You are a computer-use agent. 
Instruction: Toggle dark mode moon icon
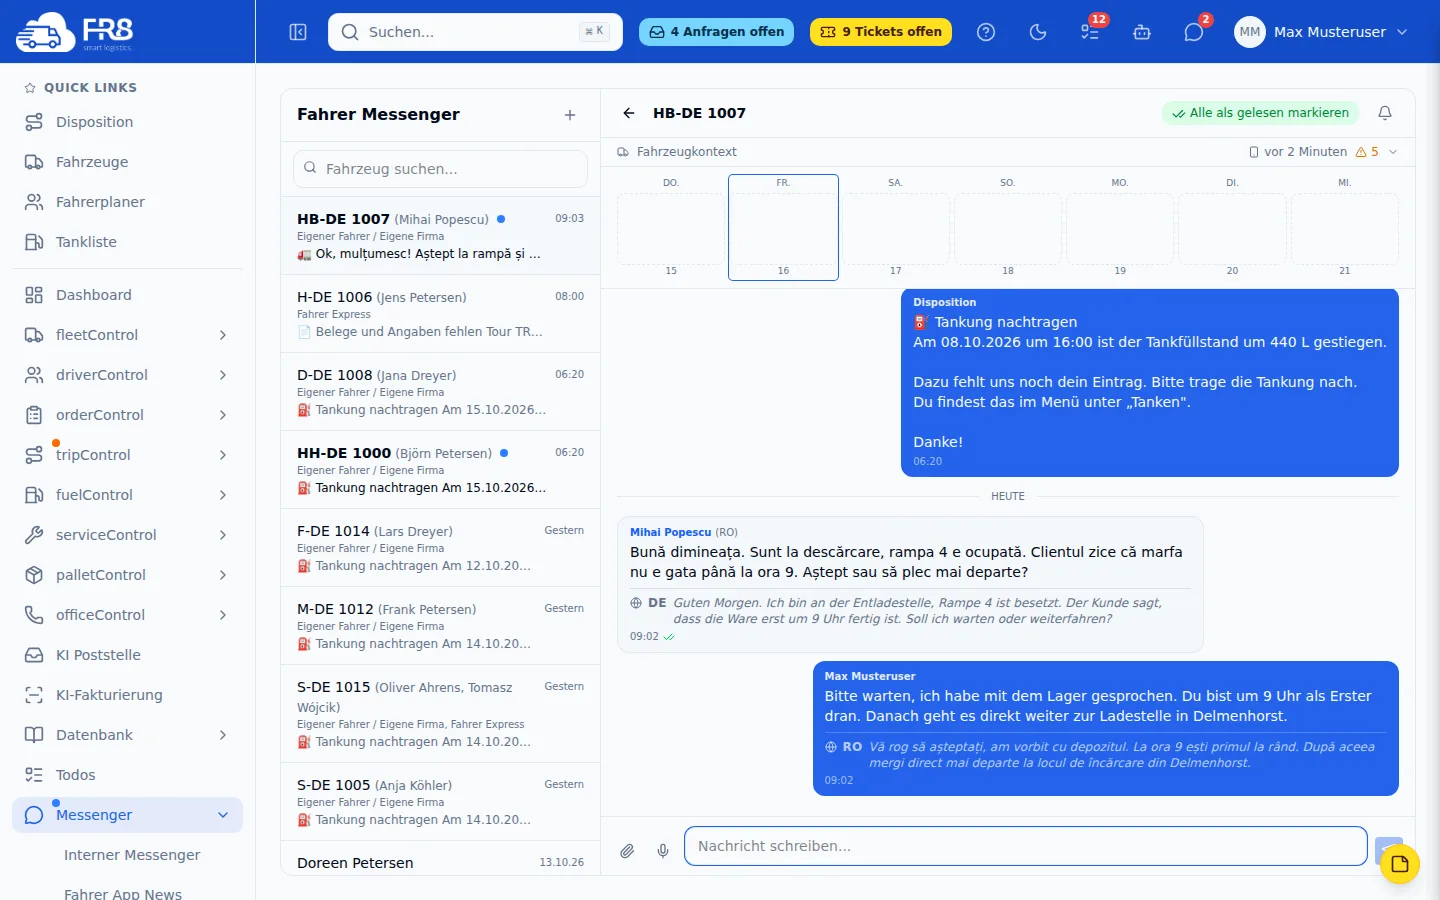pos(1038,32)
